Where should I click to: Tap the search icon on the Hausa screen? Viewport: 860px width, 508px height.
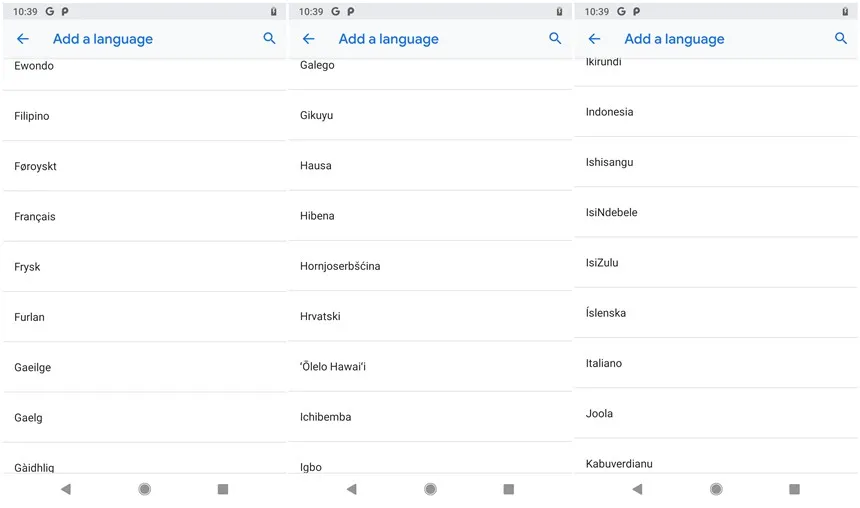[x=555, y=39]
